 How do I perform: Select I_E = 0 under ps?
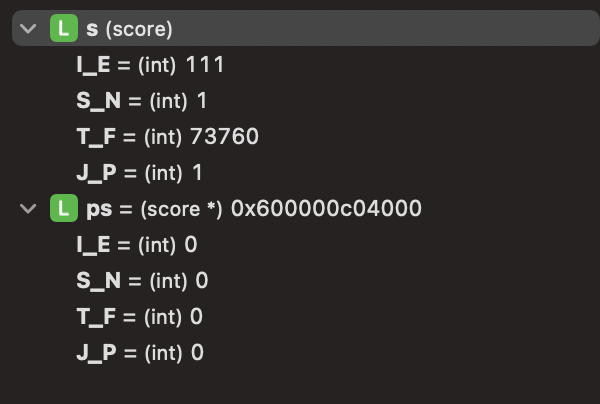coord(137,245)
